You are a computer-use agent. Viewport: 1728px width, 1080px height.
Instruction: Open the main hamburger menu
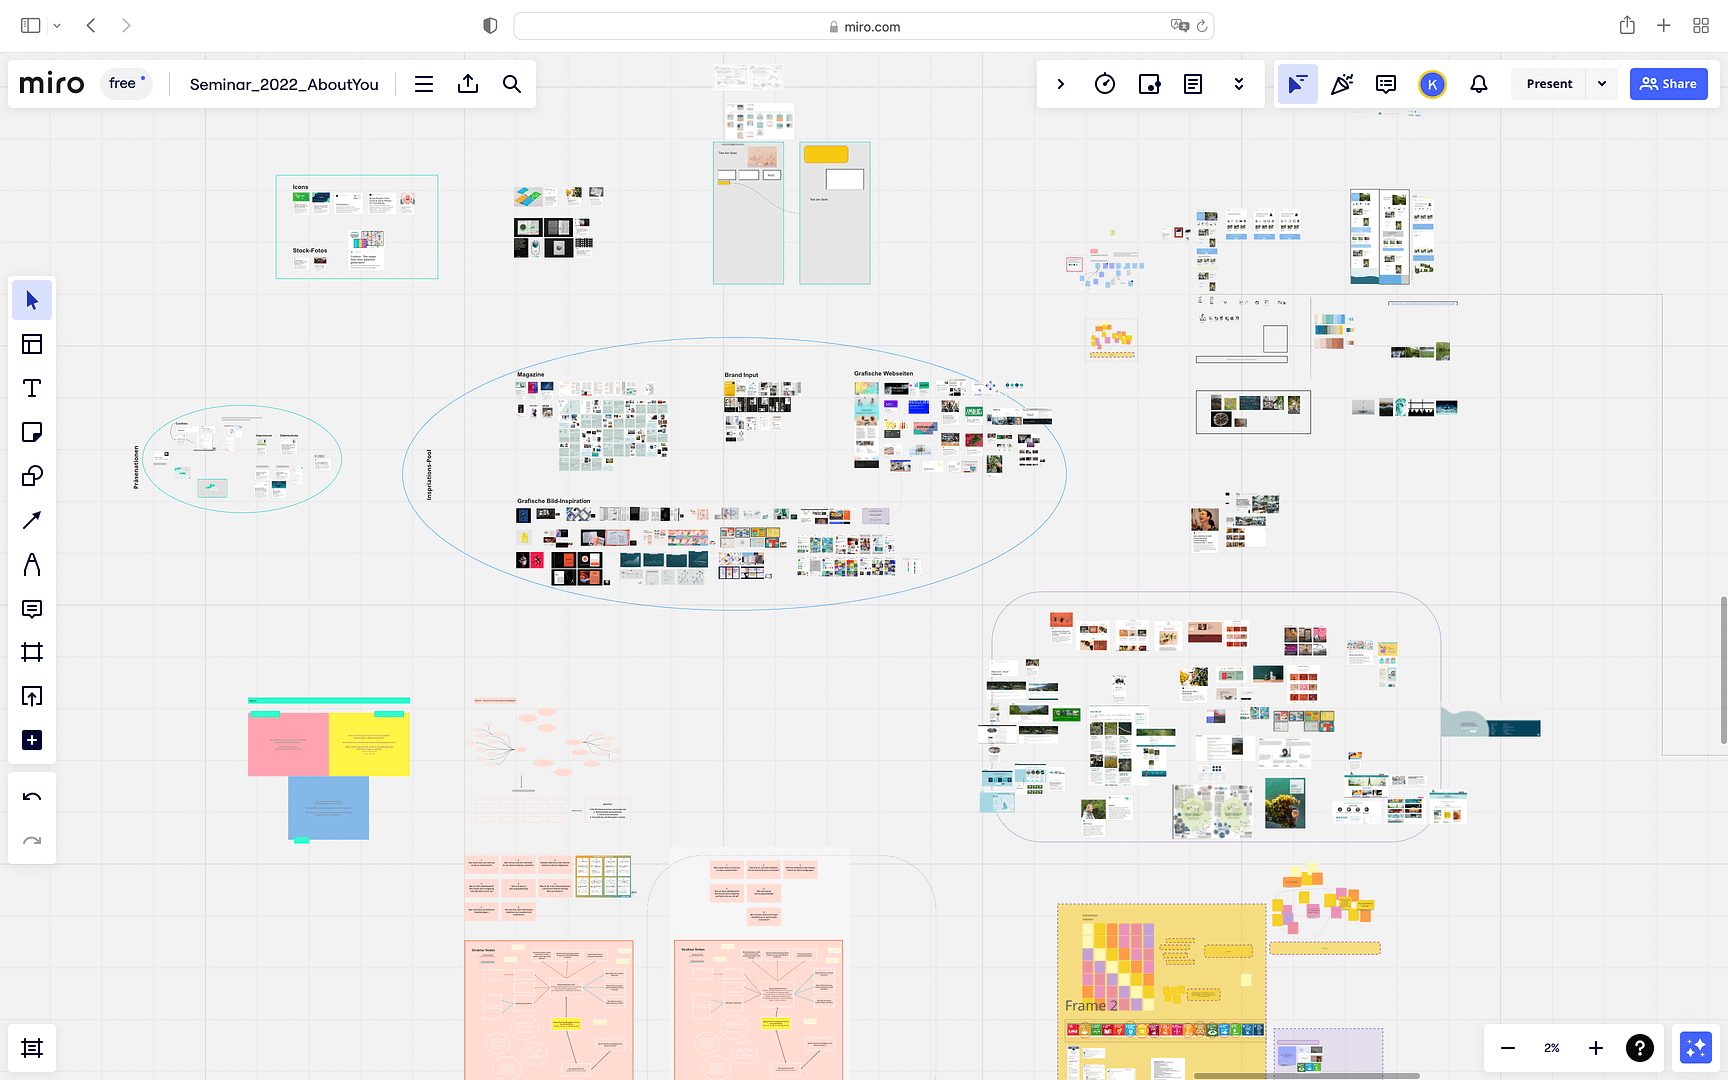[424, 84]
